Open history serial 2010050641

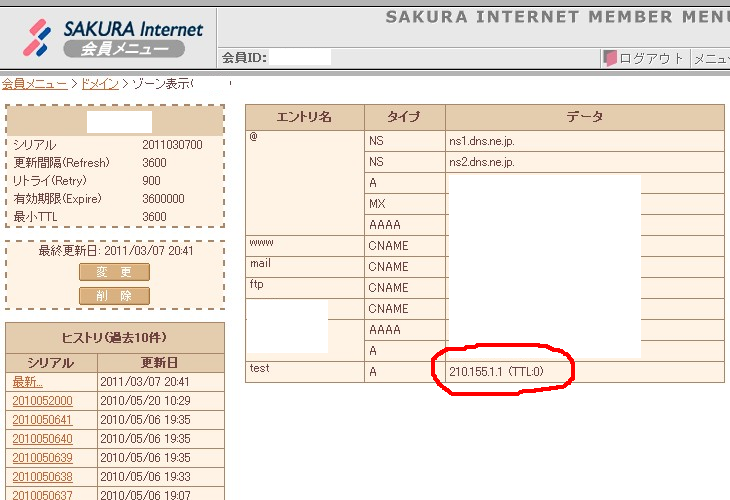[42, 420]
